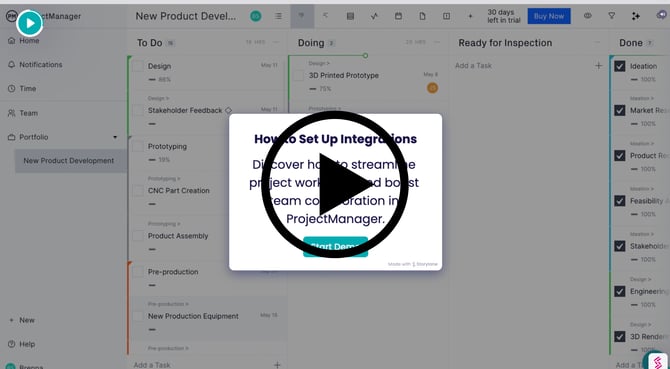Viewport: 670px width, 369px height.
Task: Check the 3D Printed Prototype checkbox
Action: pos(299,76)
